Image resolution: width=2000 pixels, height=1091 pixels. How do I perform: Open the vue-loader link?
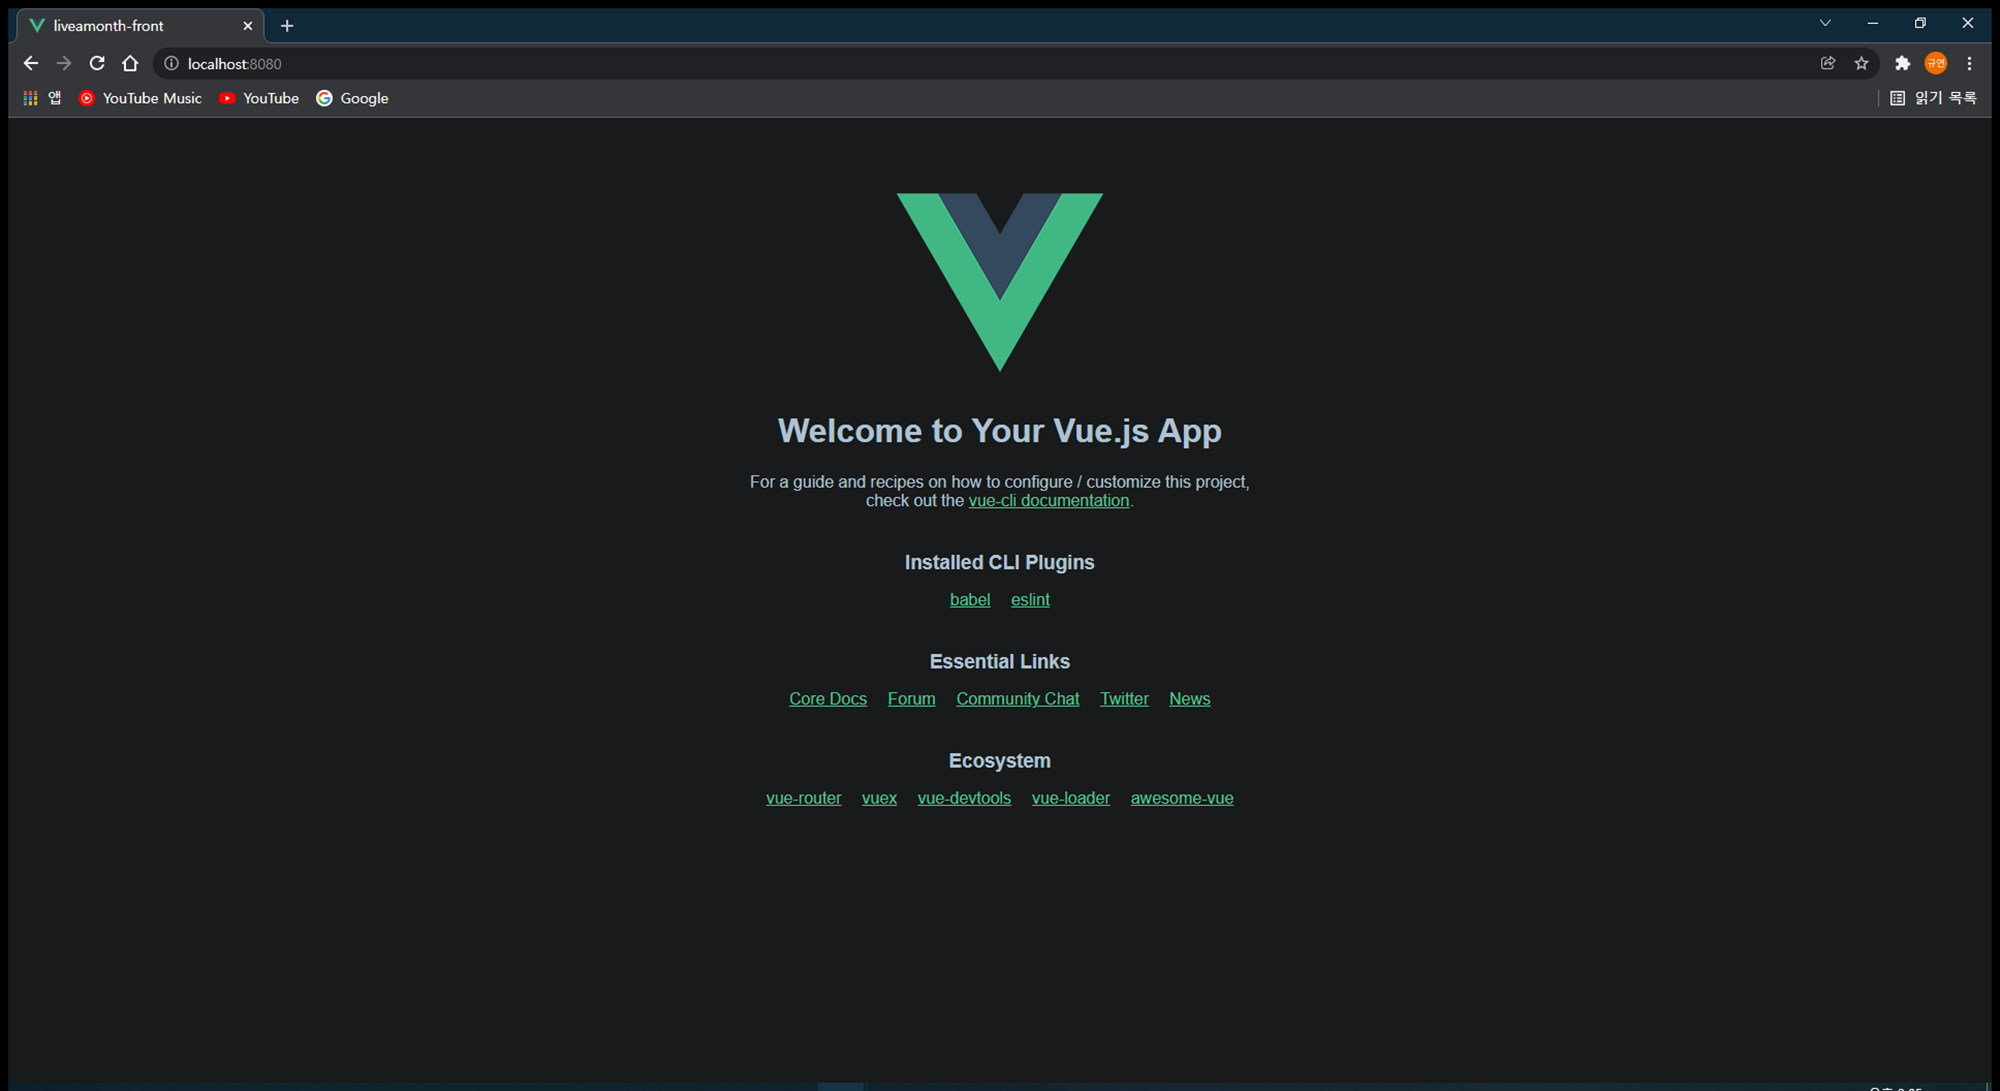pos(1070,798)
